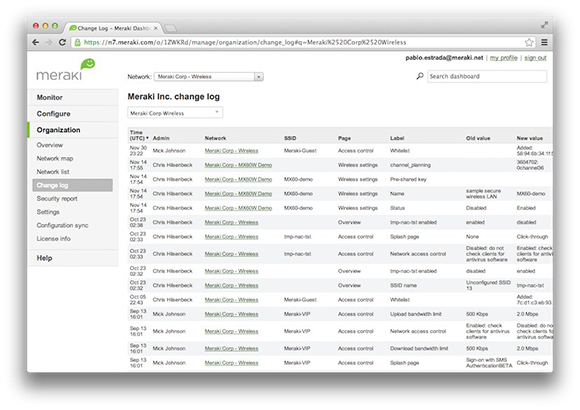Expand the Meraki Corp Wireless filter dropdown
580x410 pixels.
click(175, 113)
